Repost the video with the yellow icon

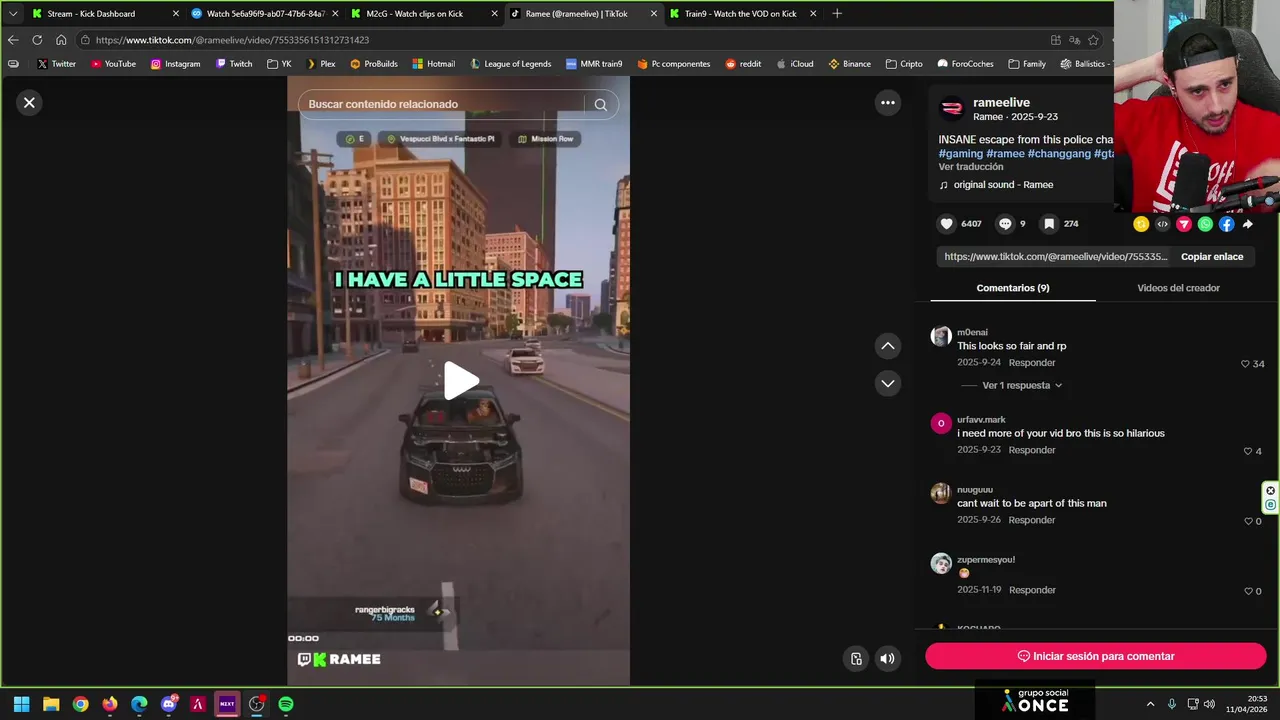(1141, 224)
